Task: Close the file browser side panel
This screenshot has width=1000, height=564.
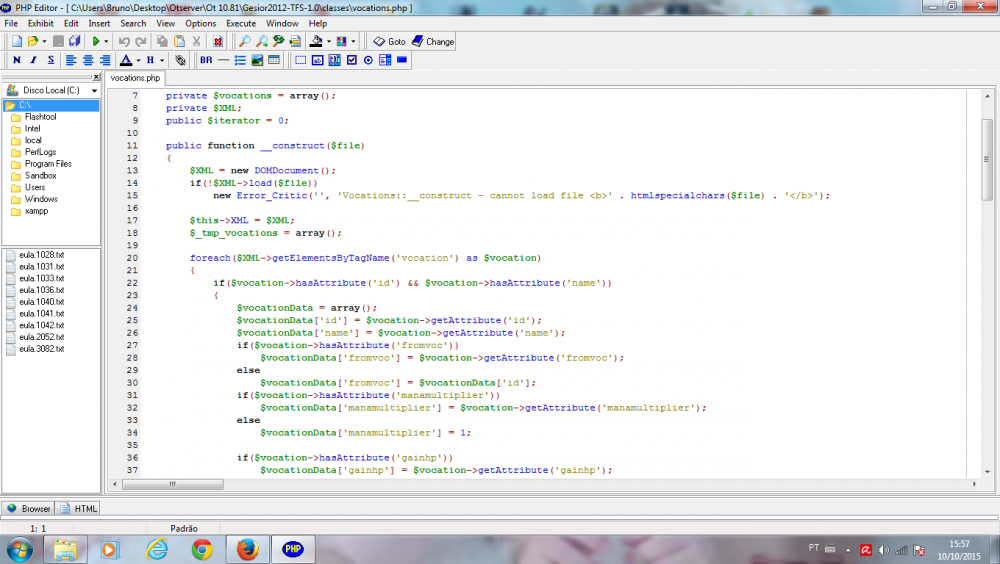Action: click(x=96, y=77)
